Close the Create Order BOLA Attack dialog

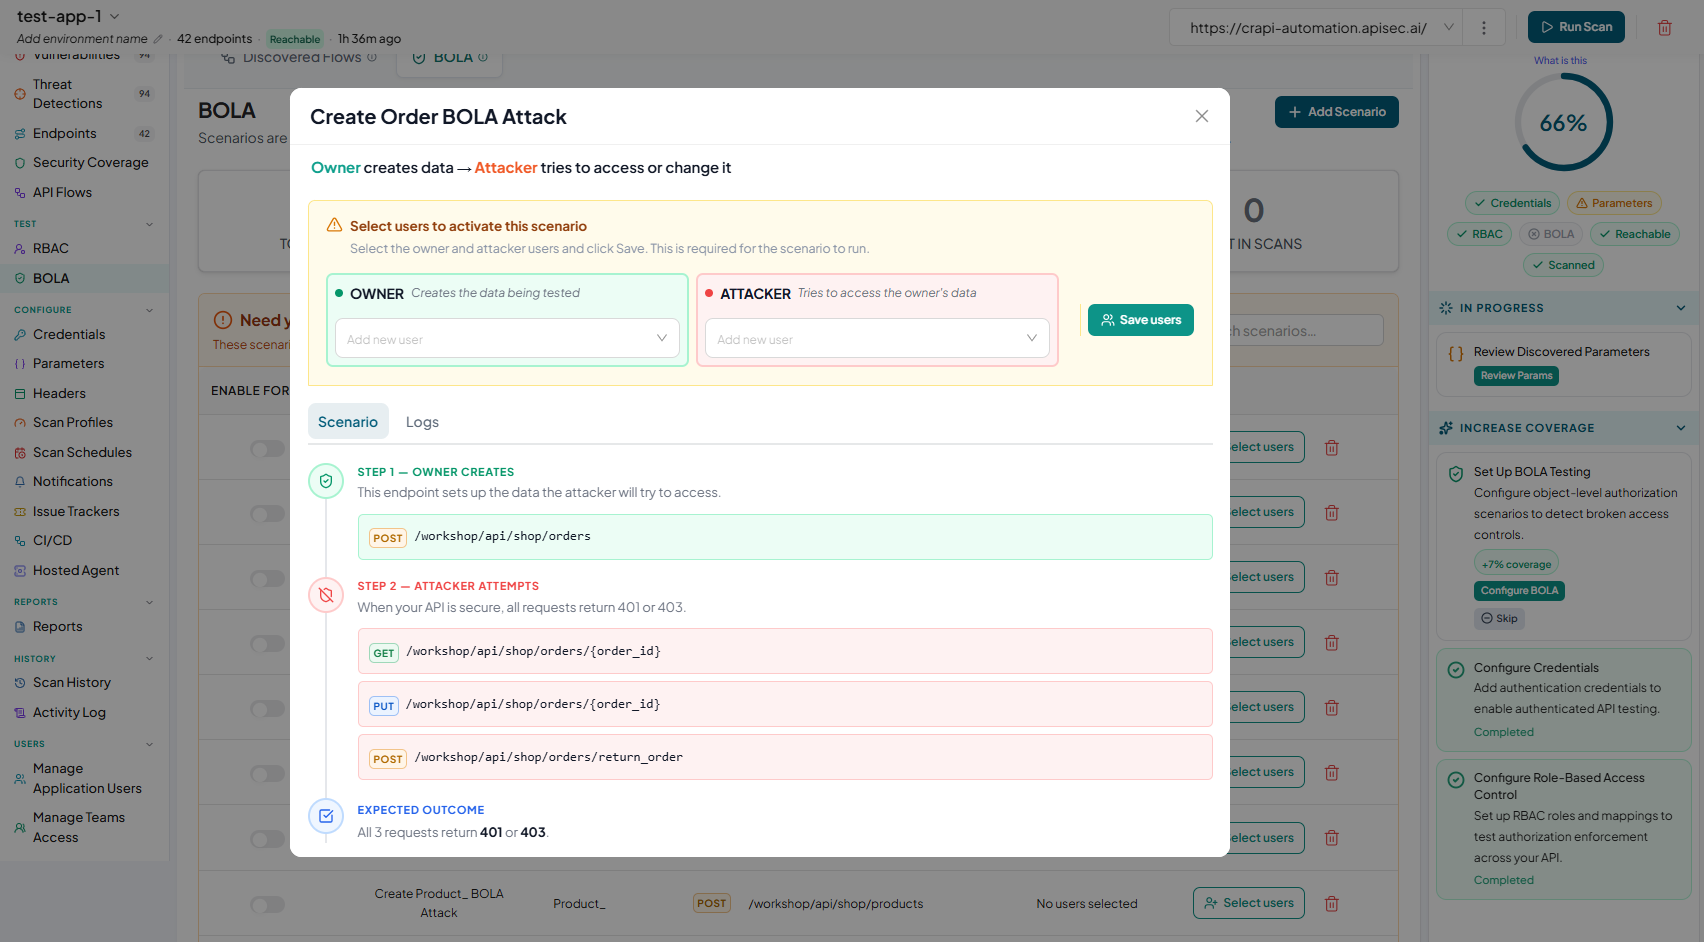pos(1202,116)
